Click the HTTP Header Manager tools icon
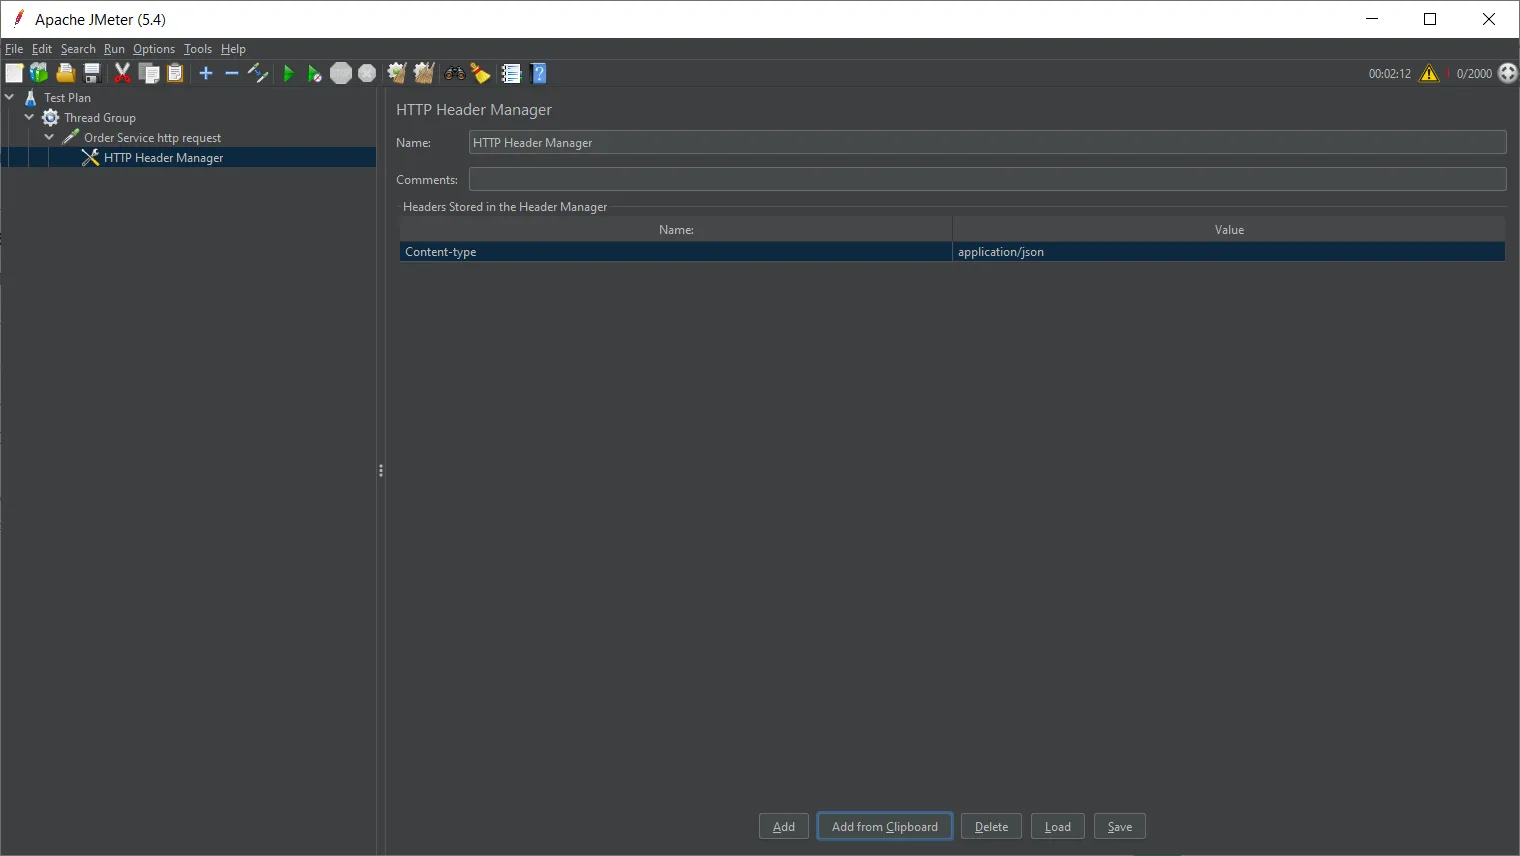Screen dimensions: 1520x856 click(x=90, y=157)
